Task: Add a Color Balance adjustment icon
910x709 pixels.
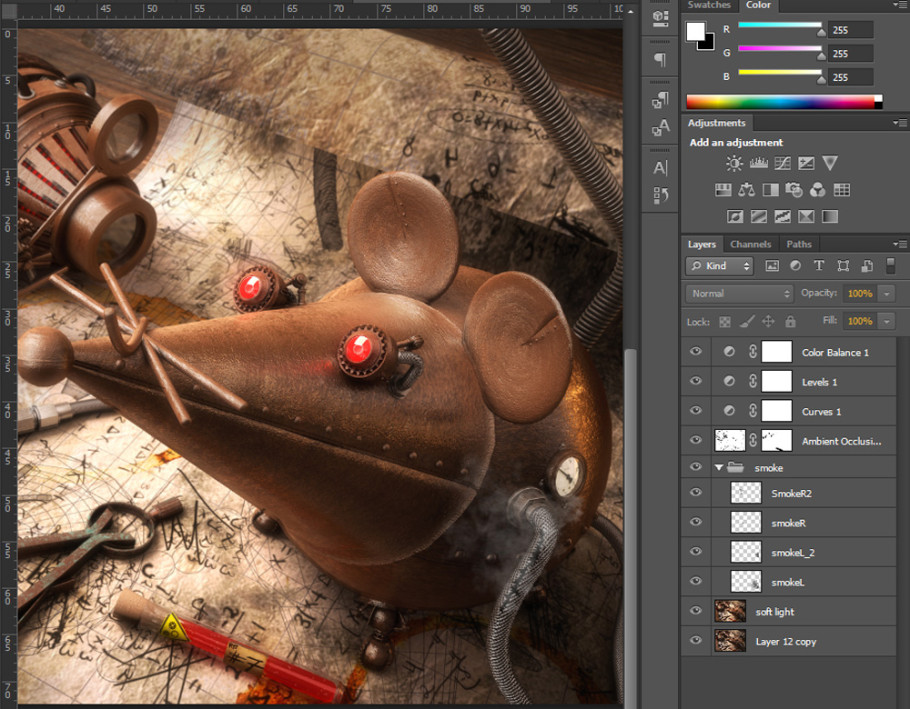Action: pyautogui.click(x=746, y=190)
